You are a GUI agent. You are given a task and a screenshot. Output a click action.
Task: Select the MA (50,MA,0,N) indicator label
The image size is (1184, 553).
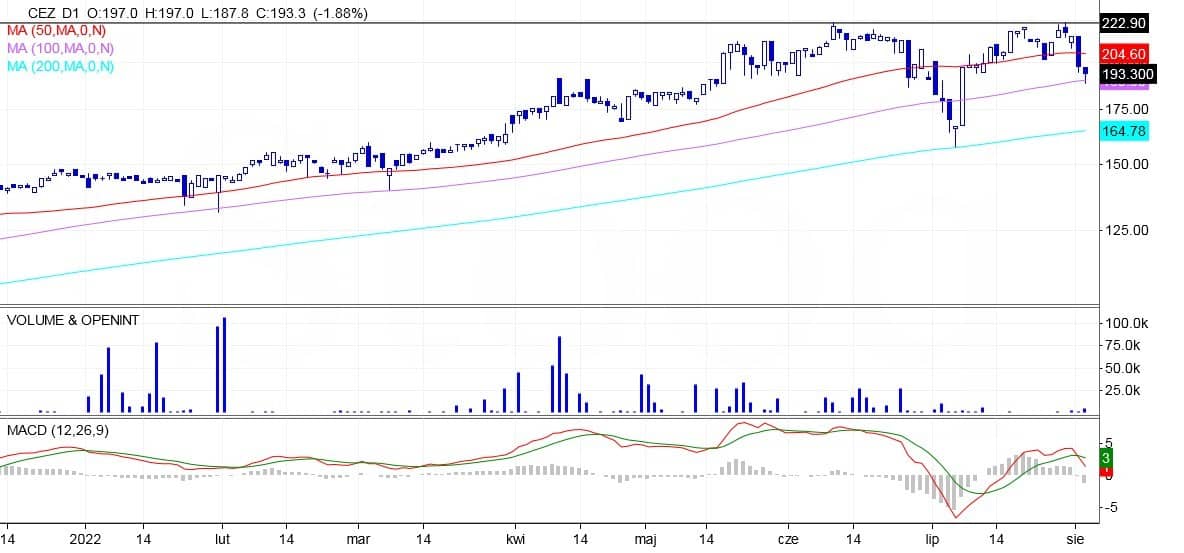[x=60, y=31]
